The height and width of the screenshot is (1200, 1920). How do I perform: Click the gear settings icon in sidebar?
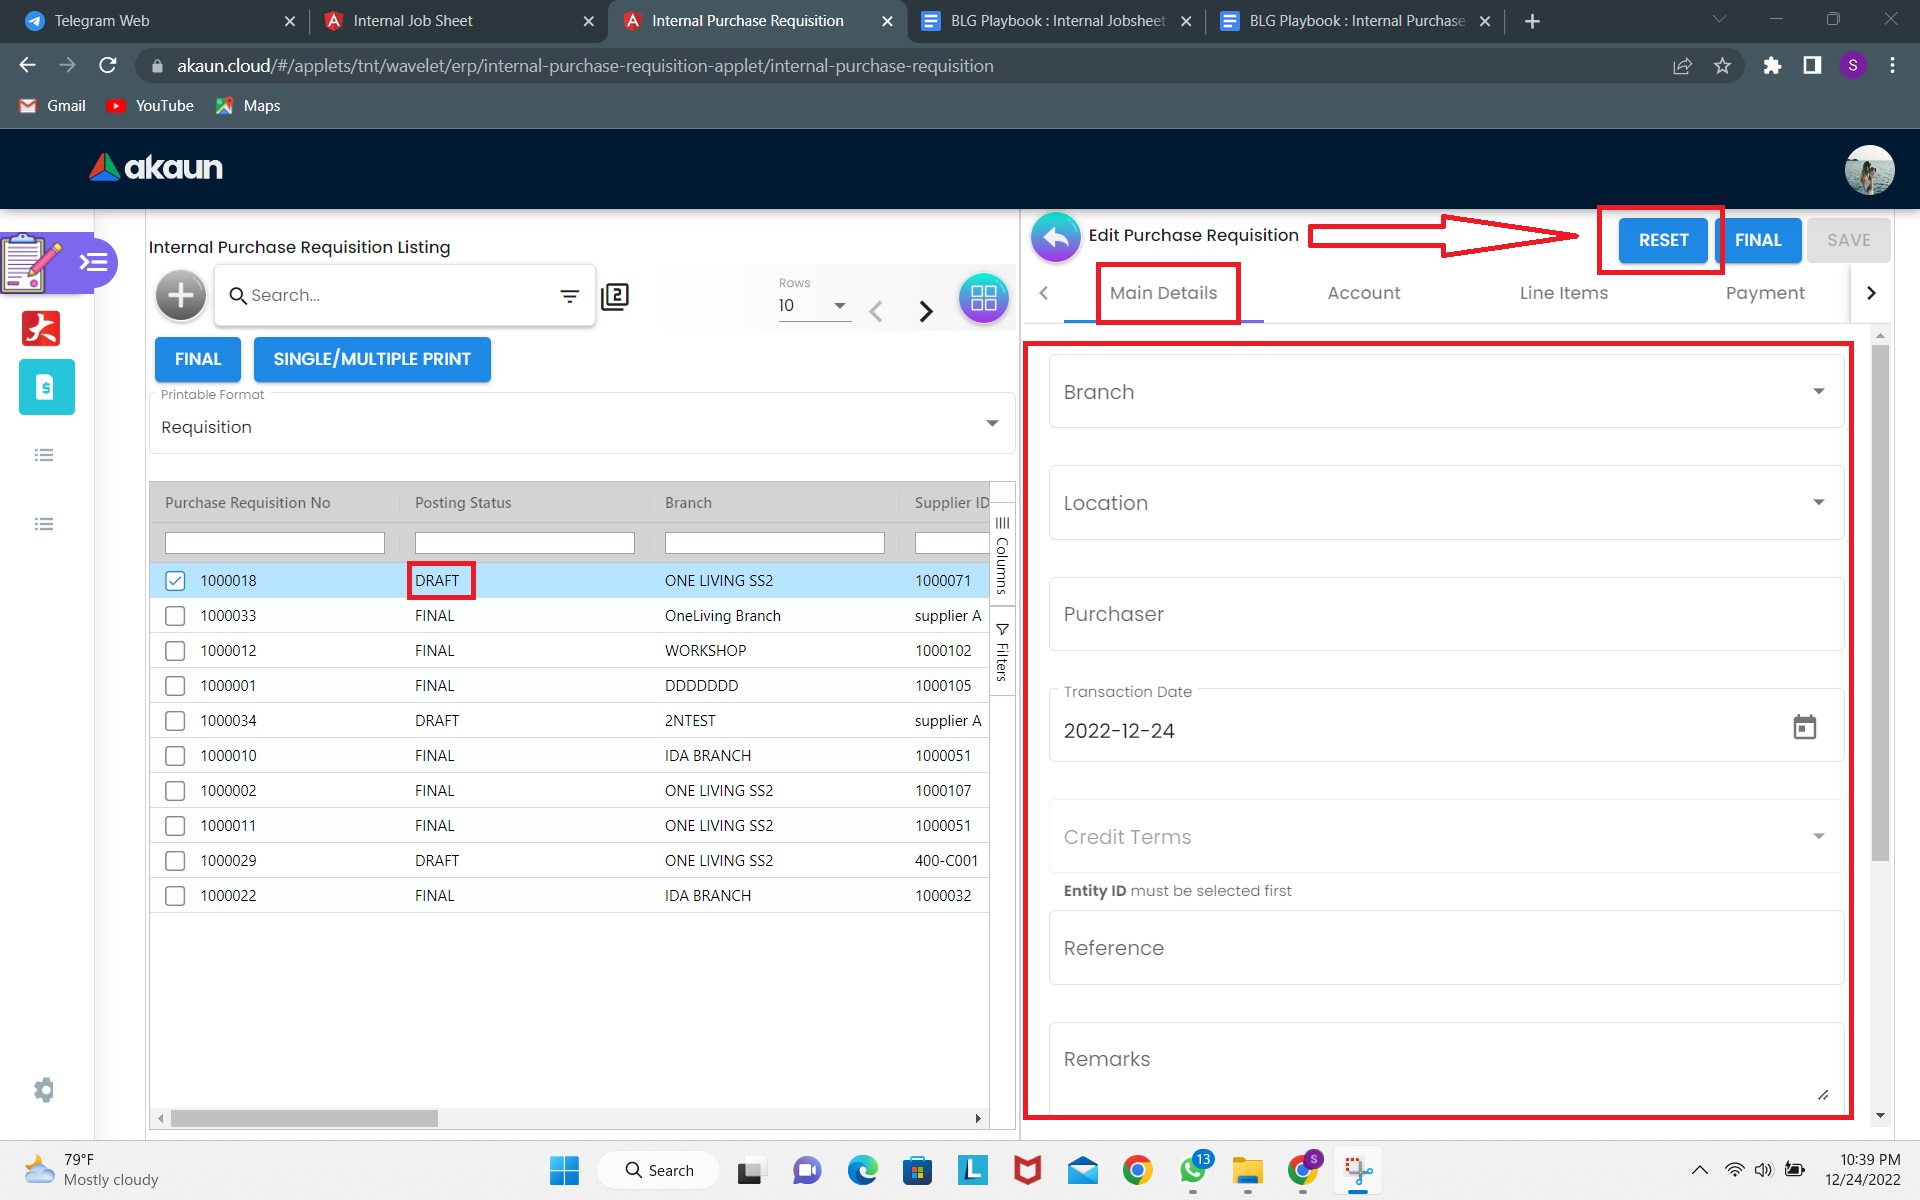[x=44, y=1089]
